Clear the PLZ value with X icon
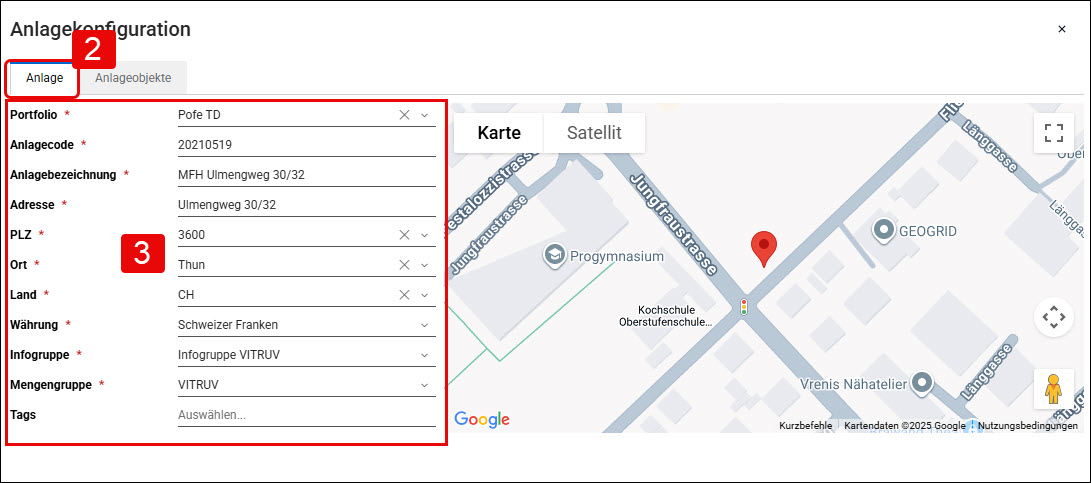The width and height of the screenshot is (1091, 483). pyautogui.click(x=404, y=235)
